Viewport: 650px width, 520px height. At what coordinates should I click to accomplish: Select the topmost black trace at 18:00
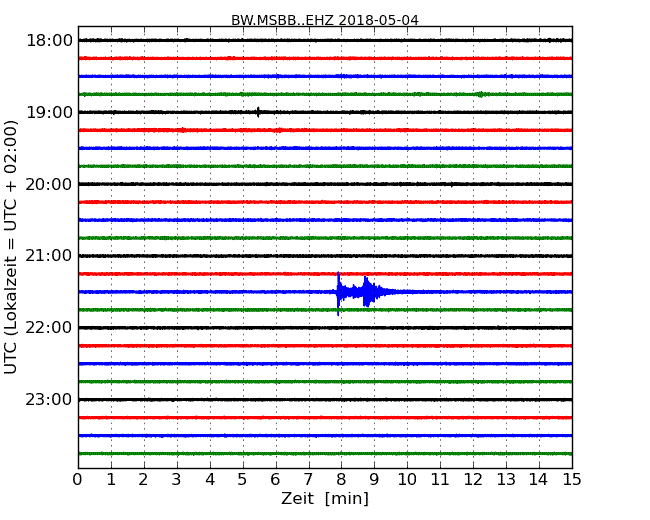click(x=325, y=40)
